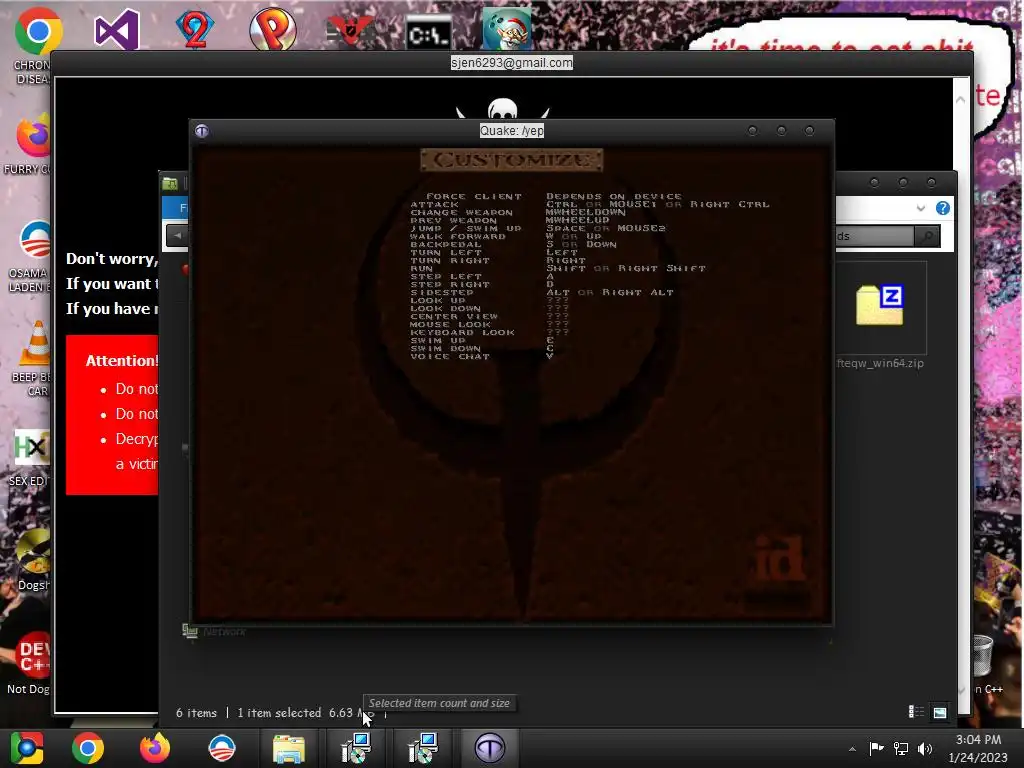Image resolution: width=1024 pixels, height=768 pixels.
Task: Open the Visual Studio desktop icon
Action: (x=117, y=29)
